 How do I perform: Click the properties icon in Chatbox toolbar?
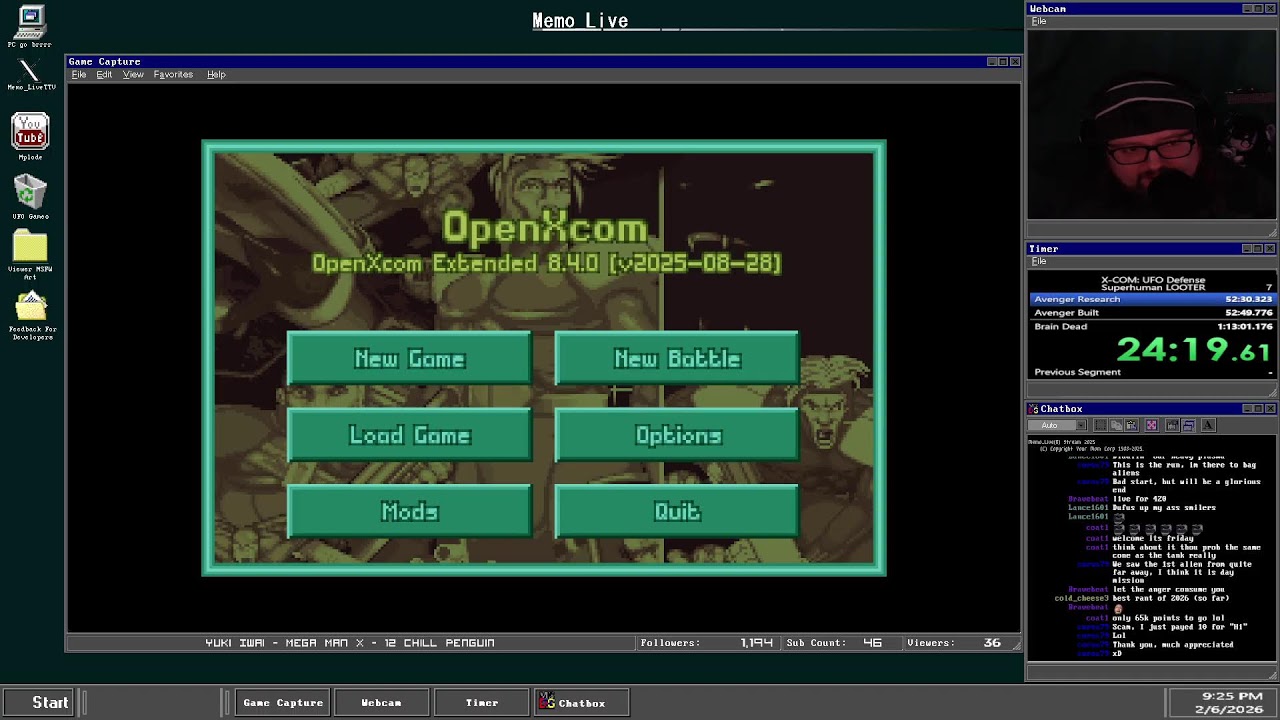pyautogui.click(x=1172, y=425)
